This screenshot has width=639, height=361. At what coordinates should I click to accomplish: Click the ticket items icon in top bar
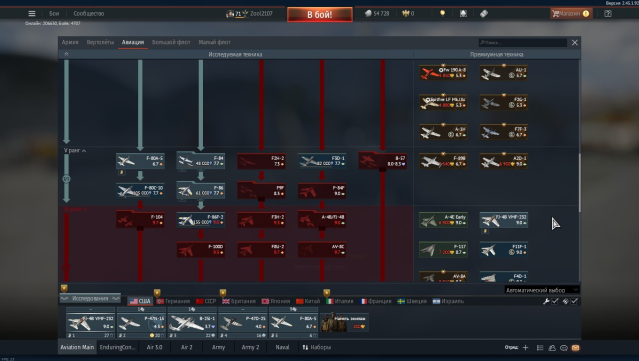coord(484,13)
